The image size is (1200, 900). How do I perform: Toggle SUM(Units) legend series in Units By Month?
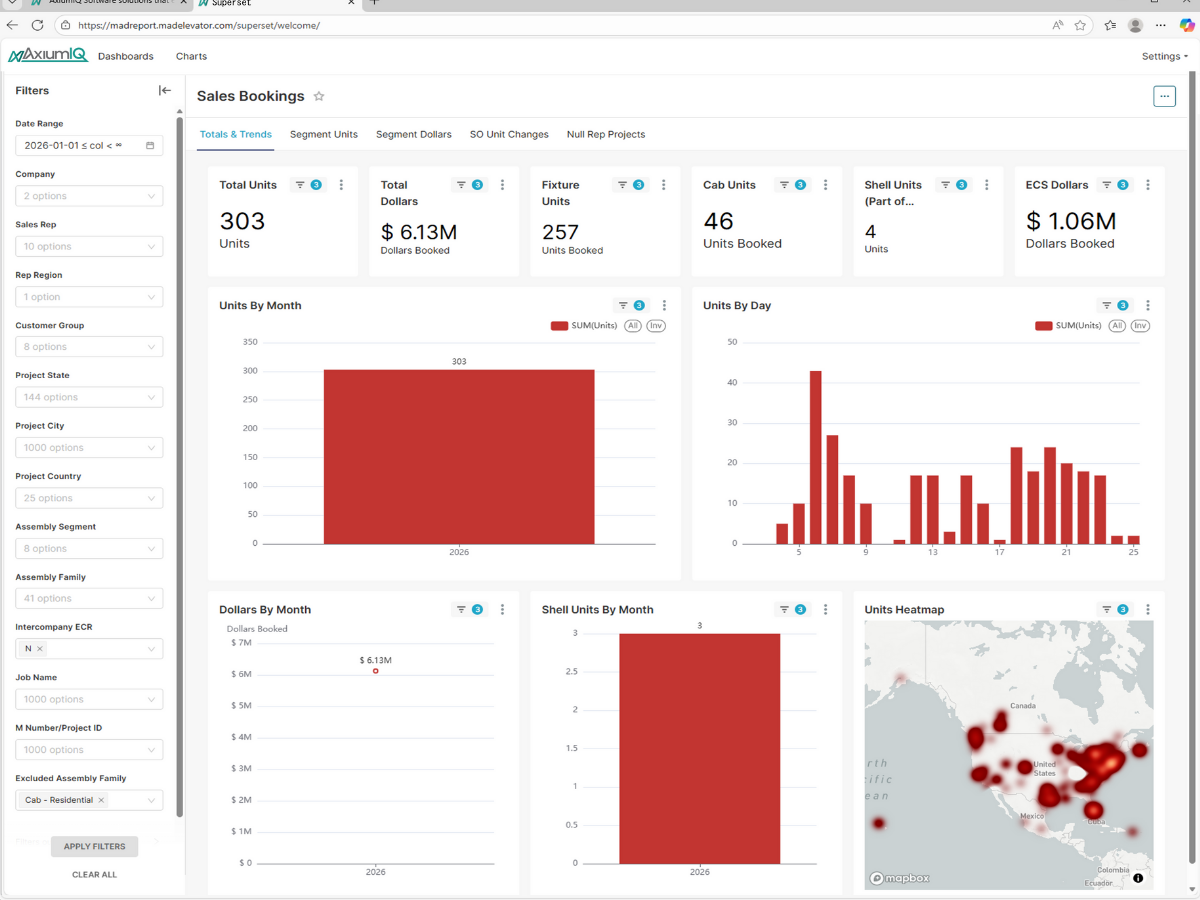[585, 326]
